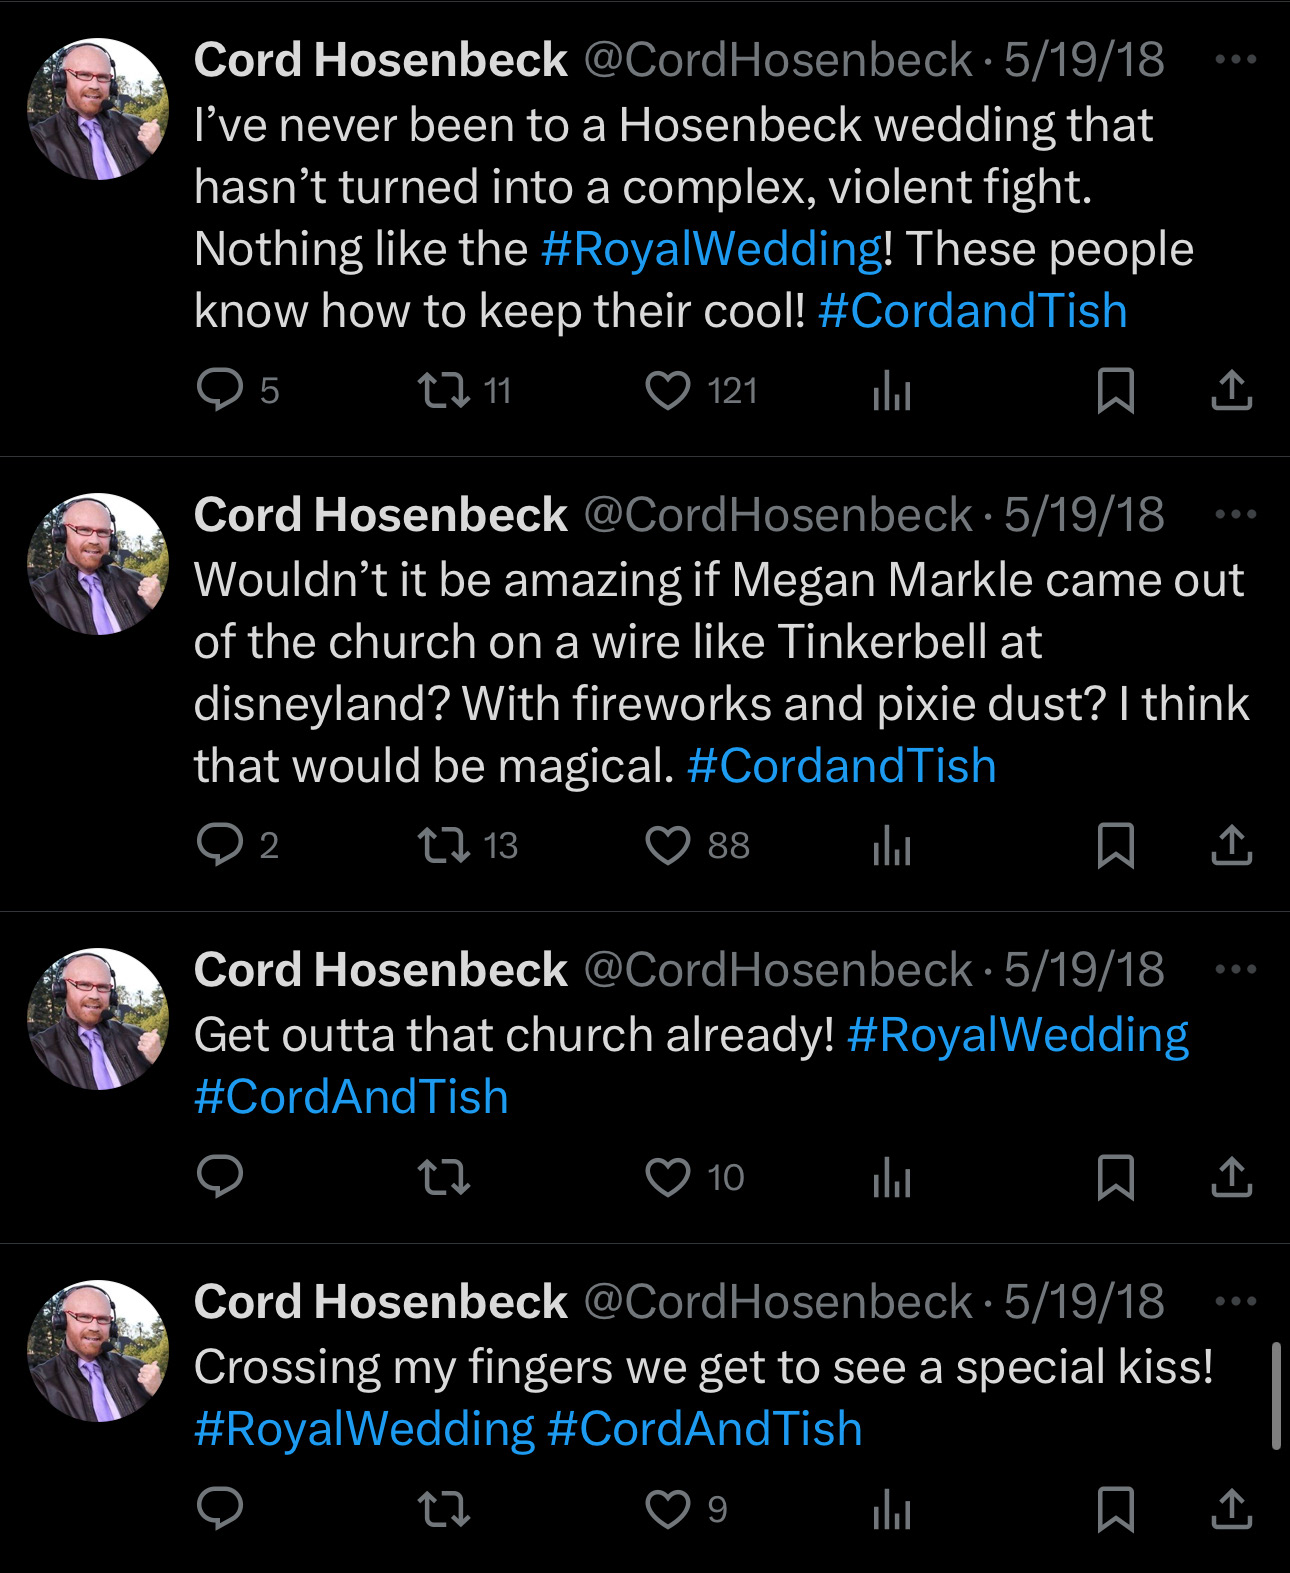This screenshot has height=1573, width=1290.
Task: Open more options on the first tweet
Action: tap(1236, 60)
